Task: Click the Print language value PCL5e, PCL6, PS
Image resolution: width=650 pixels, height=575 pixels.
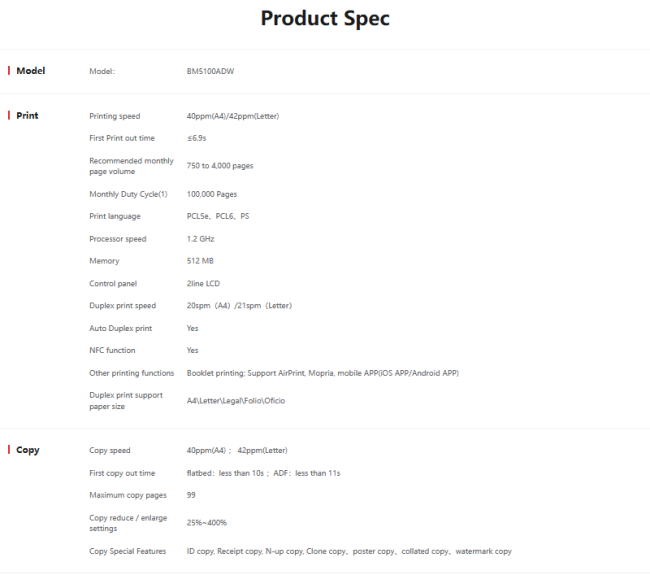Action: point(218,216)
